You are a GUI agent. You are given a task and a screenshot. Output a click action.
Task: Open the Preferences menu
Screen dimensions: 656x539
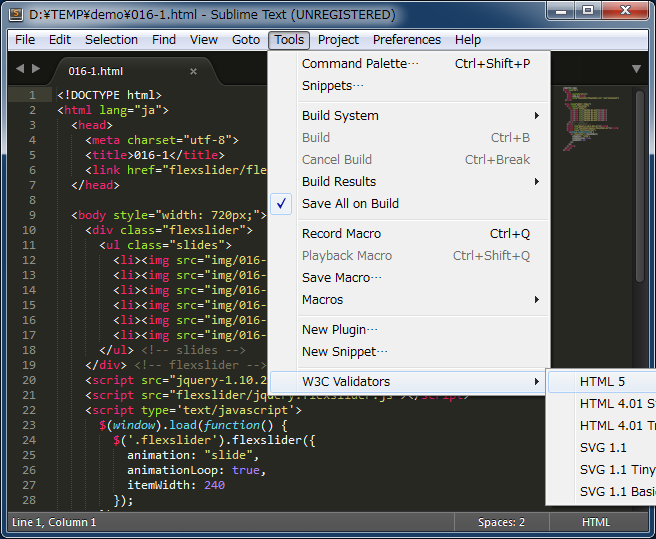(x=407, y=40)
